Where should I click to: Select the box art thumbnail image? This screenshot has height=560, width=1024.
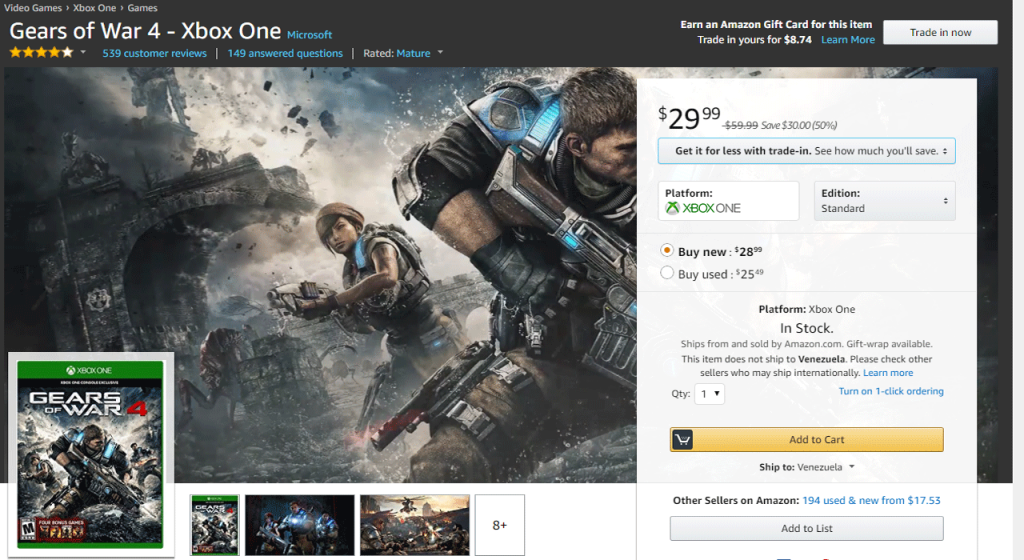click(215, 525)
